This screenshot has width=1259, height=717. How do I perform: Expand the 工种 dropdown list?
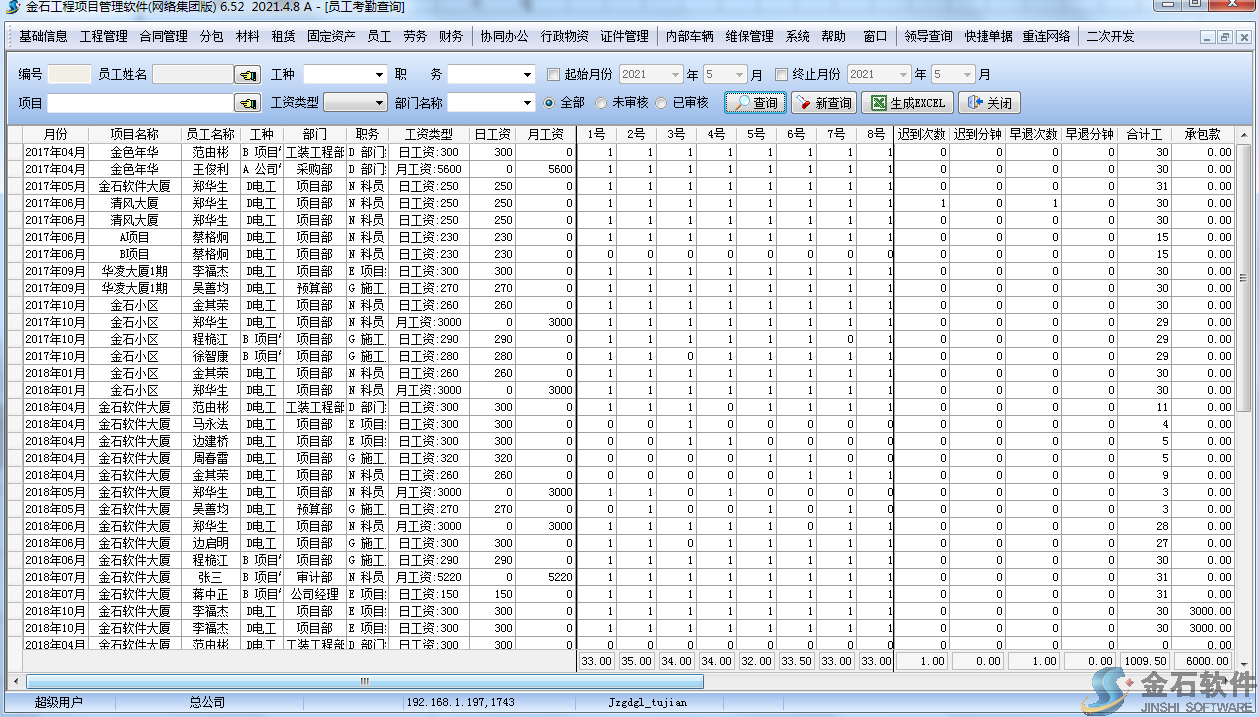380,75
